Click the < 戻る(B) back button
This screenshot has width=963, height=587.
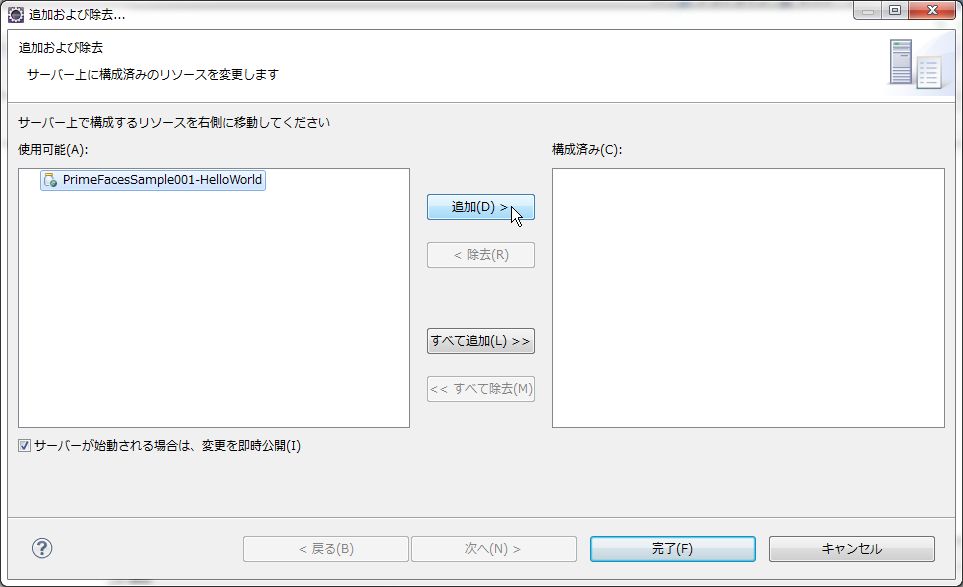point(326,549)
